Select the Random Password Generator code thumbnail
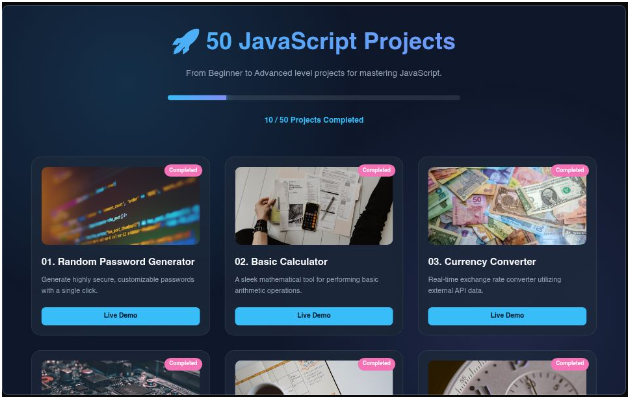Viewport: 630px width, 399px height. pyautogui.click(x=121, y=206)
